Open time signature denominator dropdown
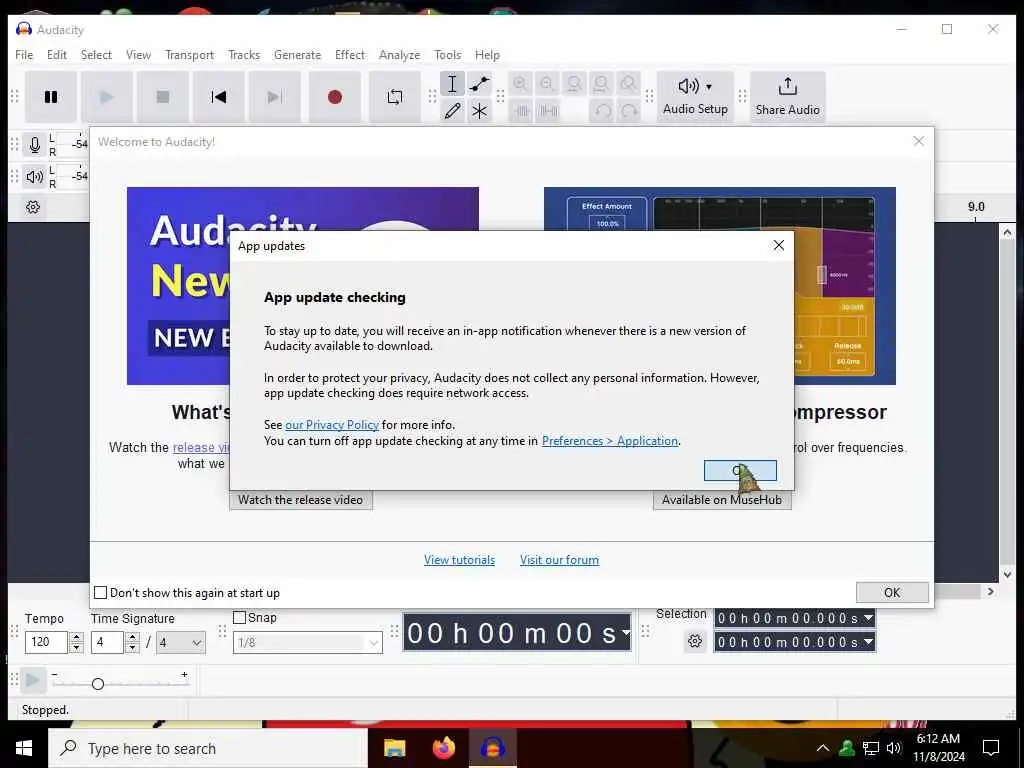The image size is (1024, 768). 182,643
